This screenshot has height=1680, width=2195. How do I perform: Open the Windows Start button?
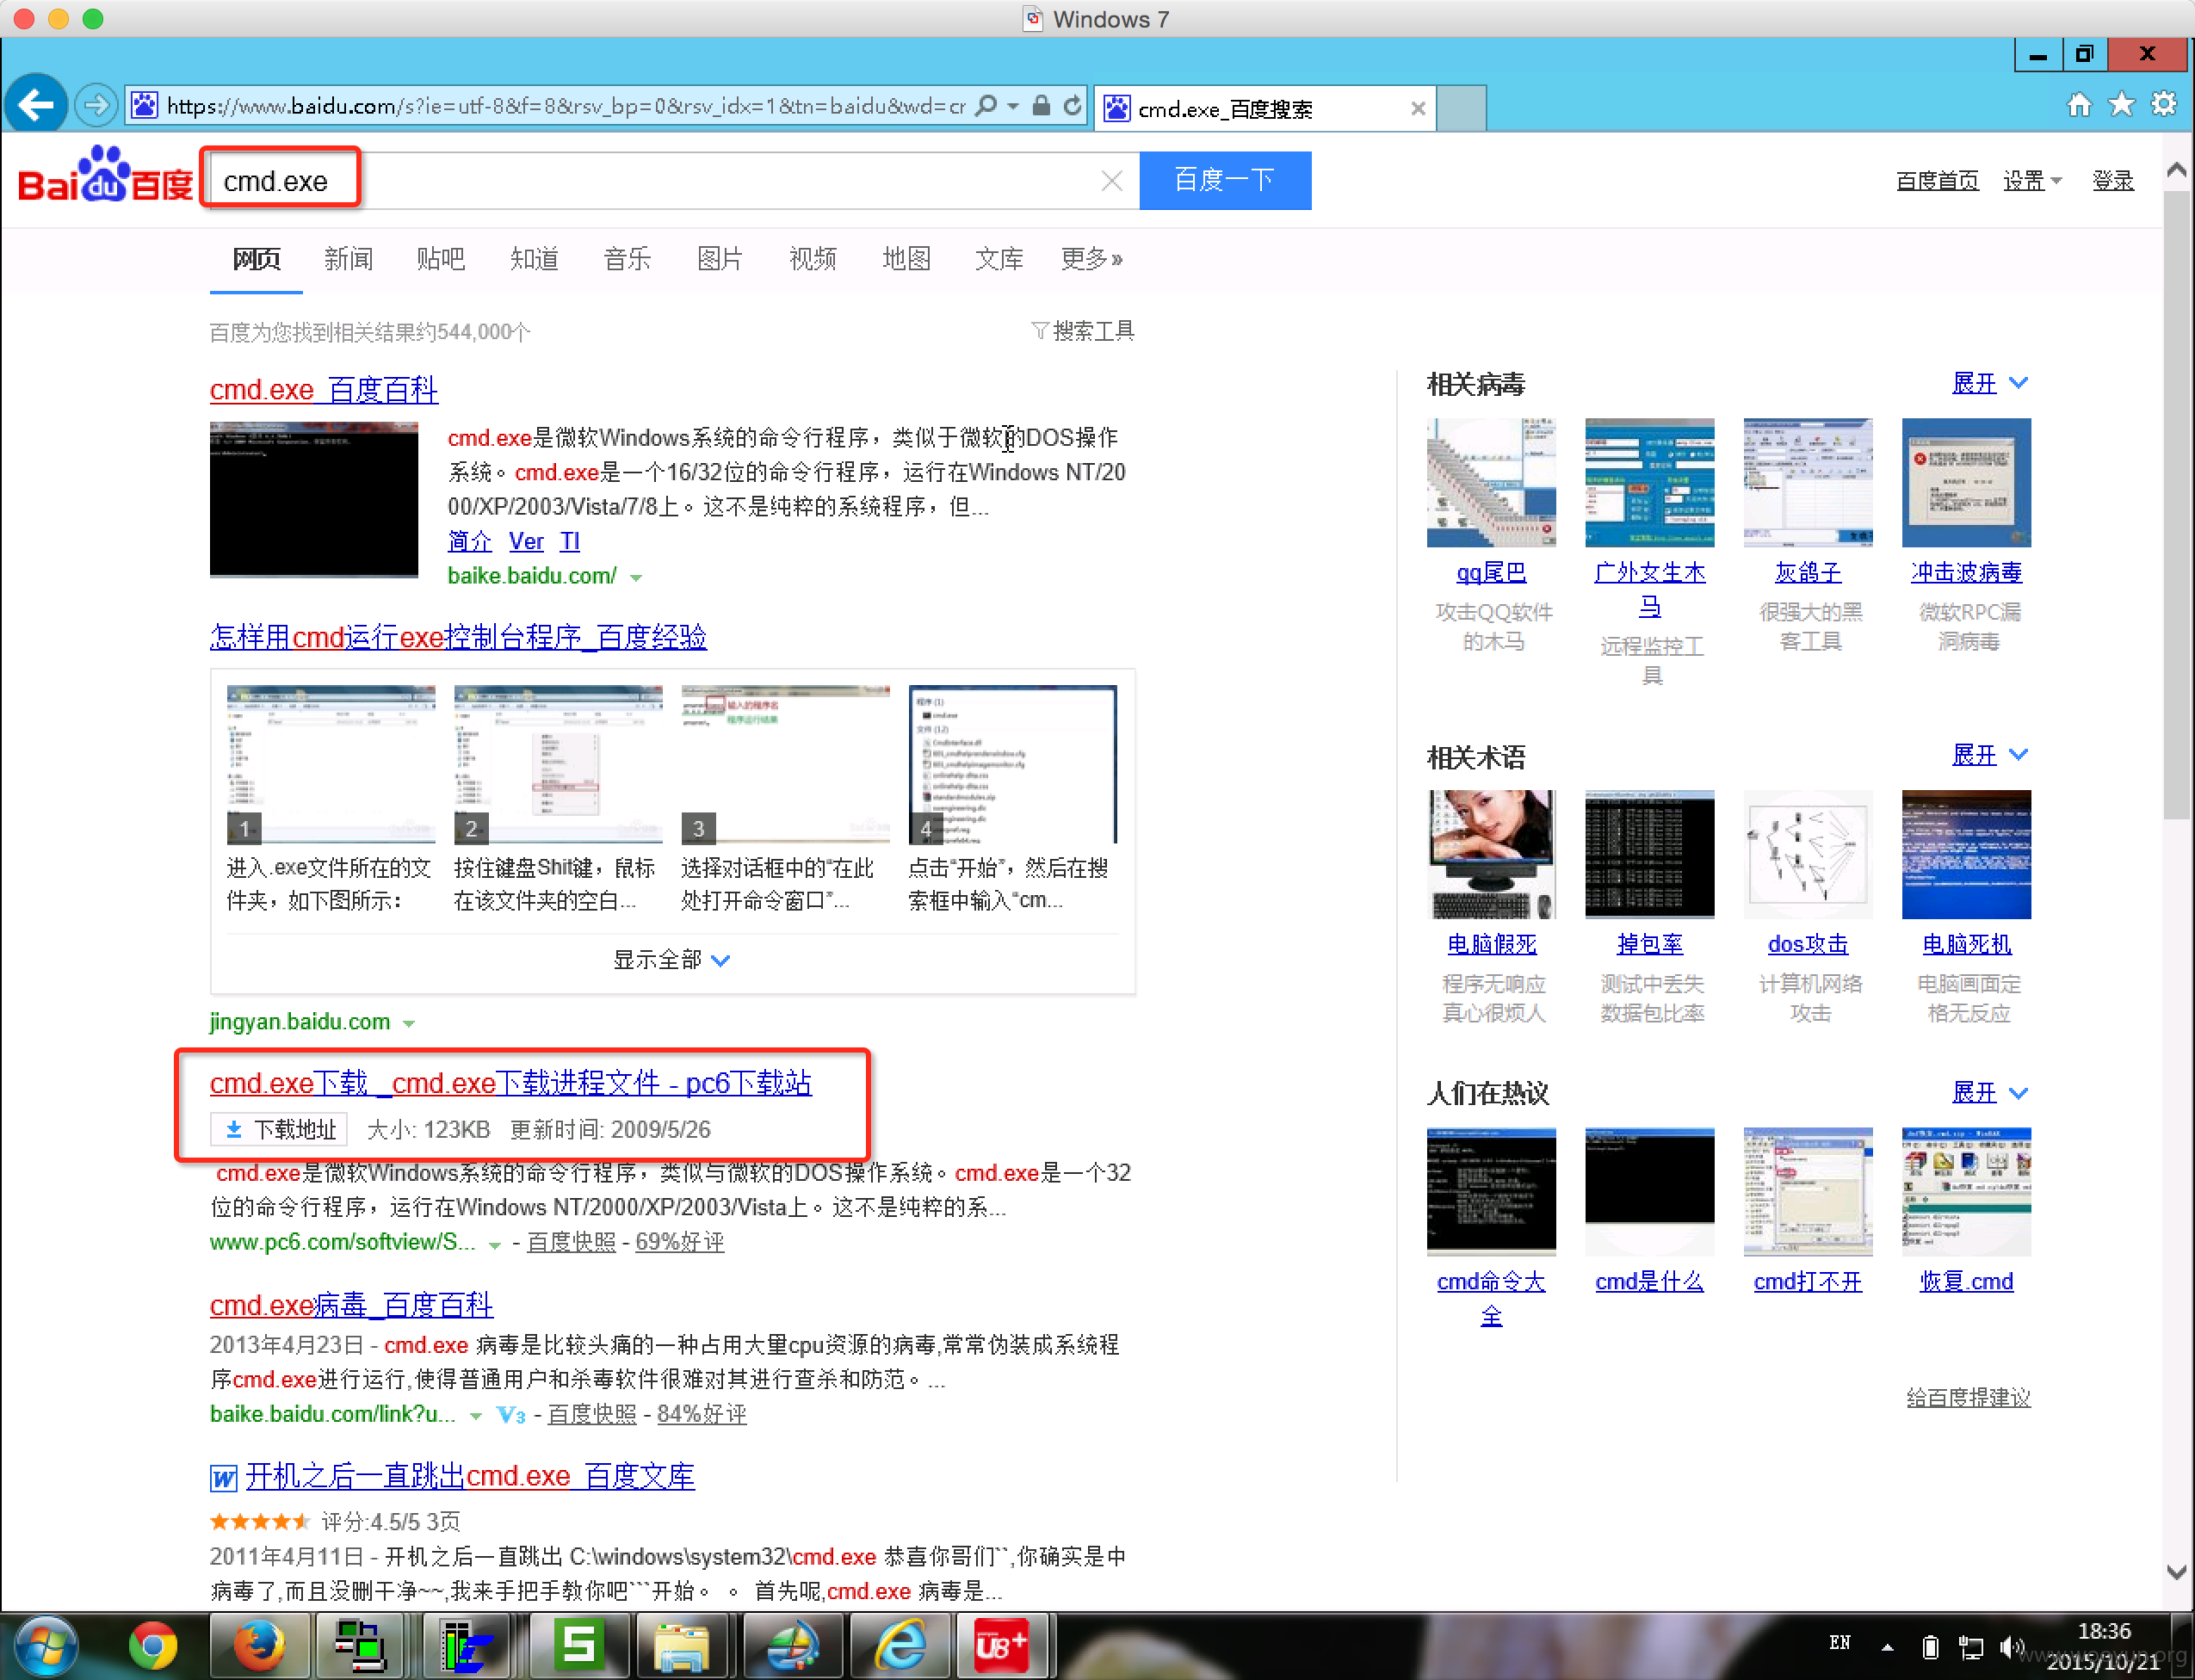point(46,1645)
